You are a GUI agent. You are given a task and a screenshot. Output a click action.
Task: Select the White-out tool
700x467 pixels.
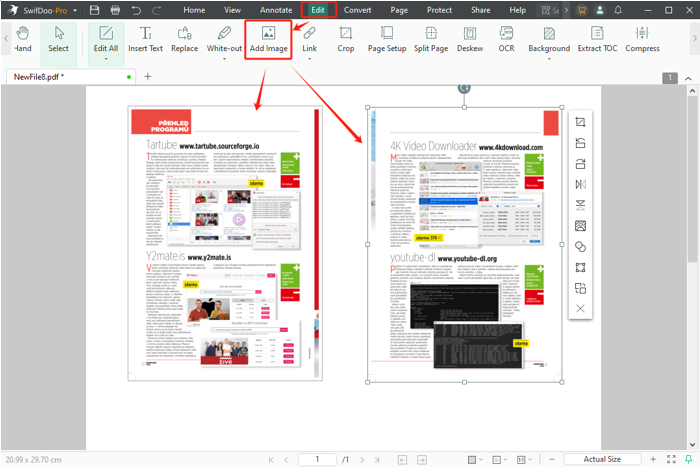[224, 40]
